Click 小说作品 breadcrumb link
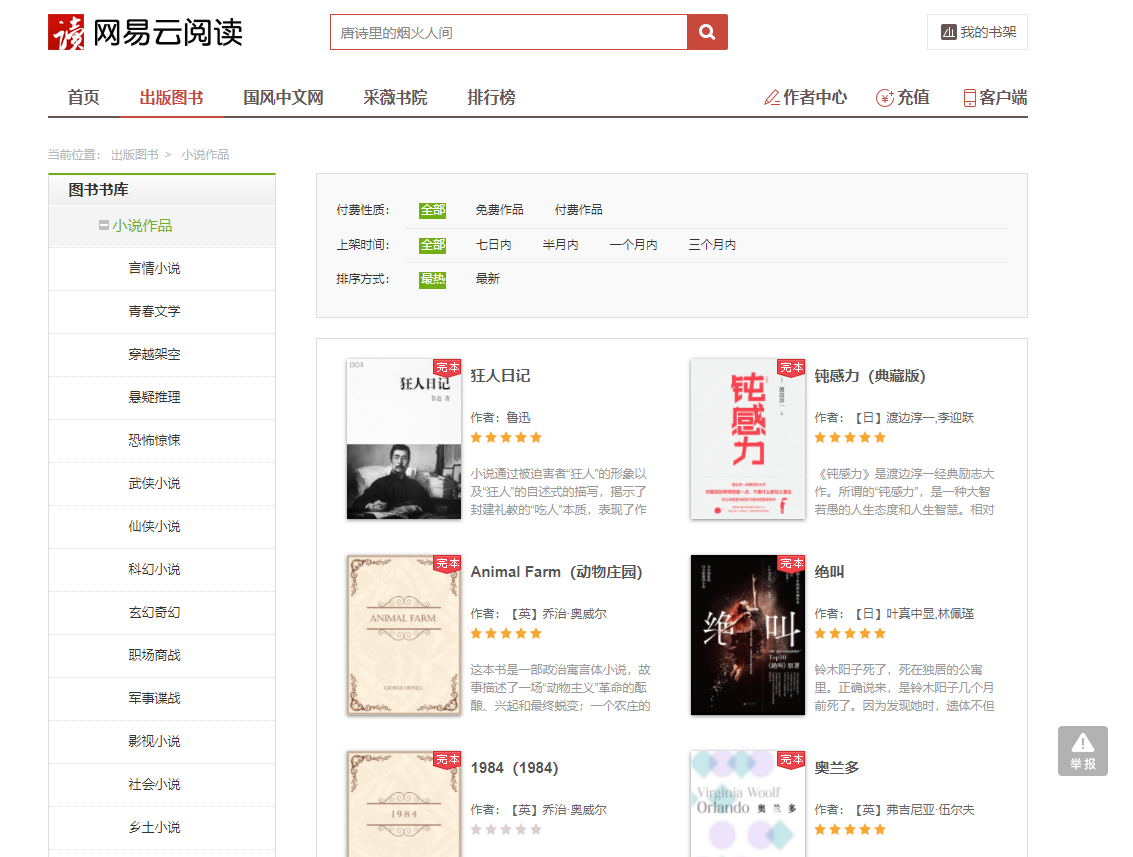This screenshot has height=857, width=1133. [205, 155]
